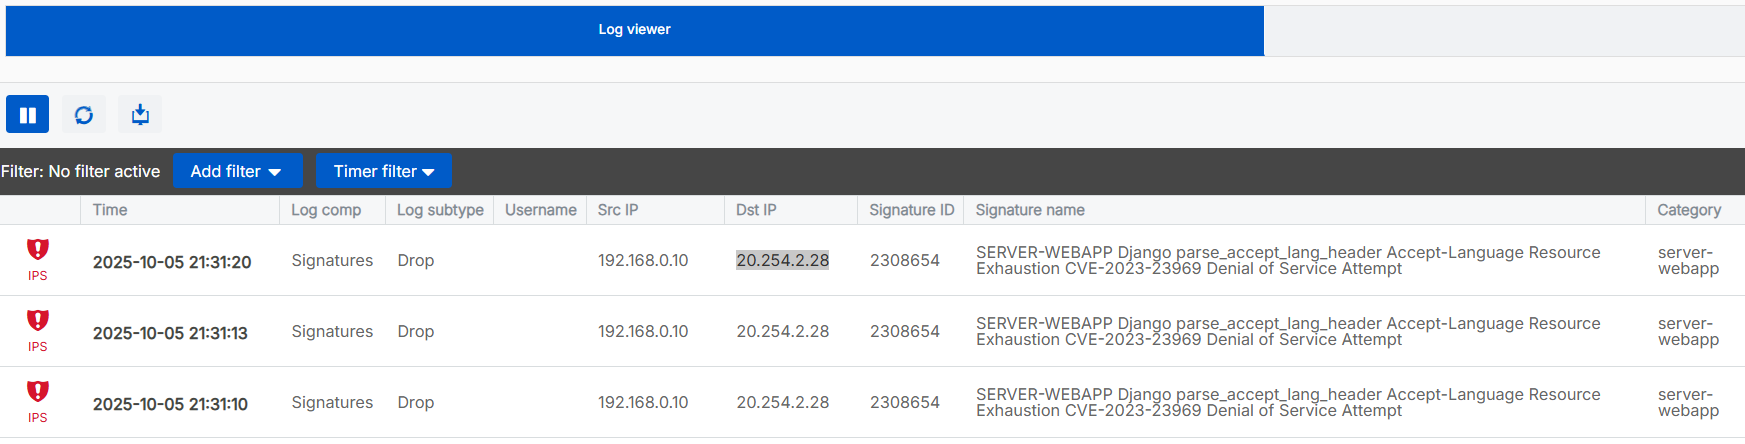The height and width of the screenshot is (444, 1745).
Task: Click Signature ID 2308654 in third row
Action: click(904, 402)
